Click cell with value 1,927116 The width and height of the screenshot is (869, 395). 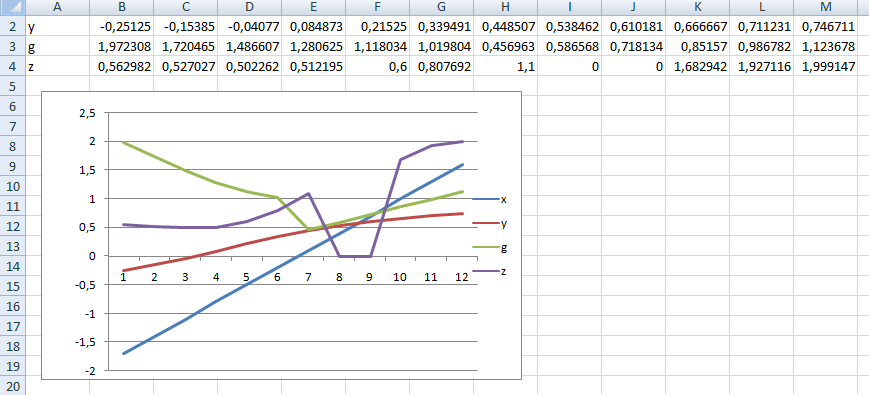pos(761,66)
